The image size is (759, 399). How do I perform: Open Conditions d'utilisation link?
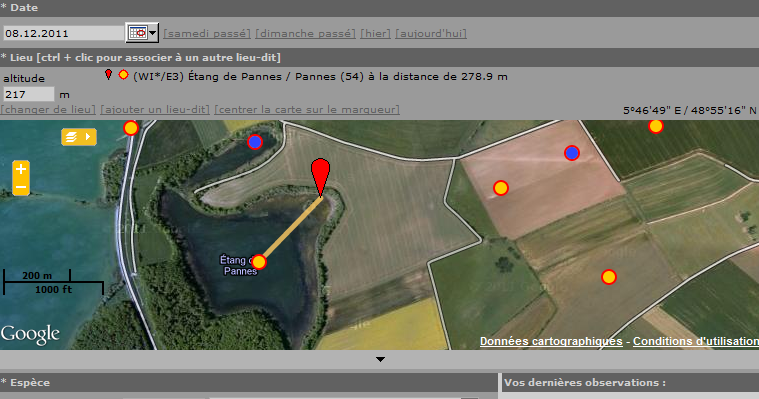(x=696, y=341)
